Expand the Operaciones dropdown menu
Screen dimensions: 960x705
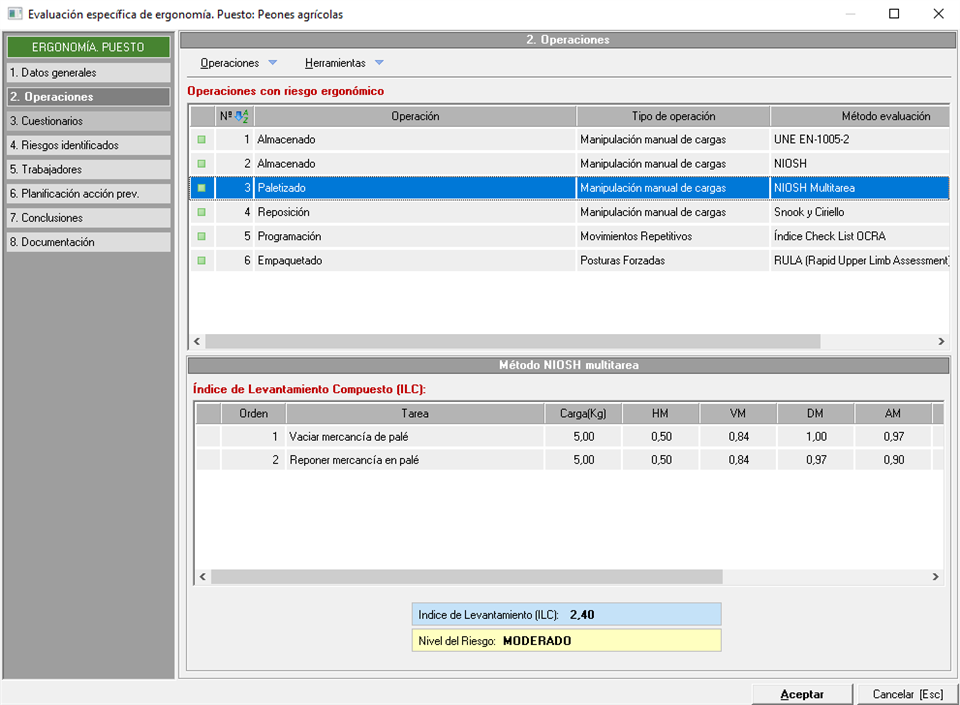[x=238, y=63]
